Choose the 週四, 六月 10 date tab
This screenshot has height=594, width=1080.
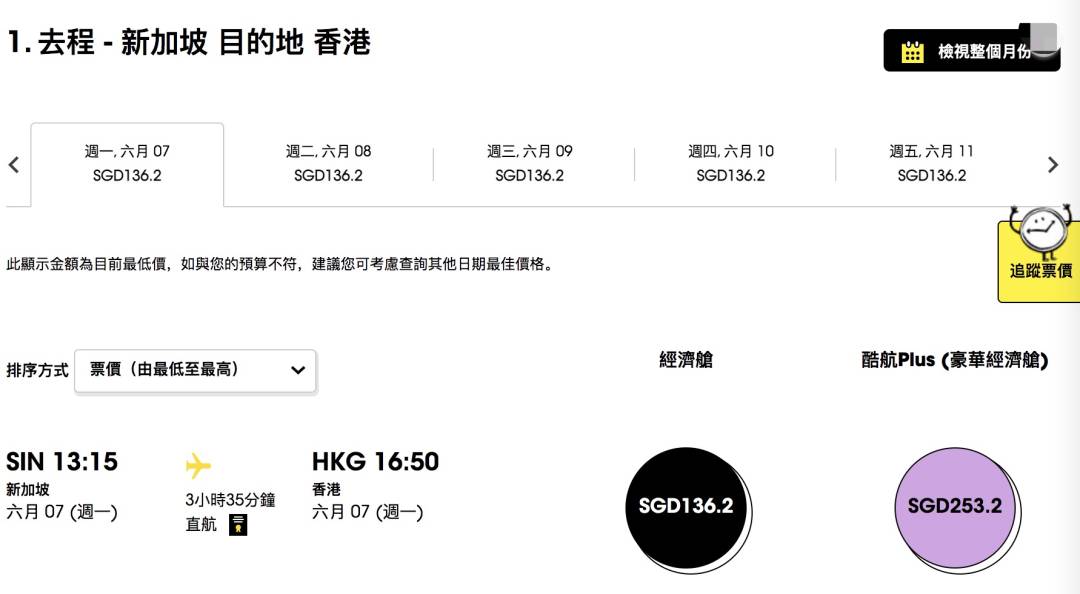pyautogui.click(x=731, y=164)
